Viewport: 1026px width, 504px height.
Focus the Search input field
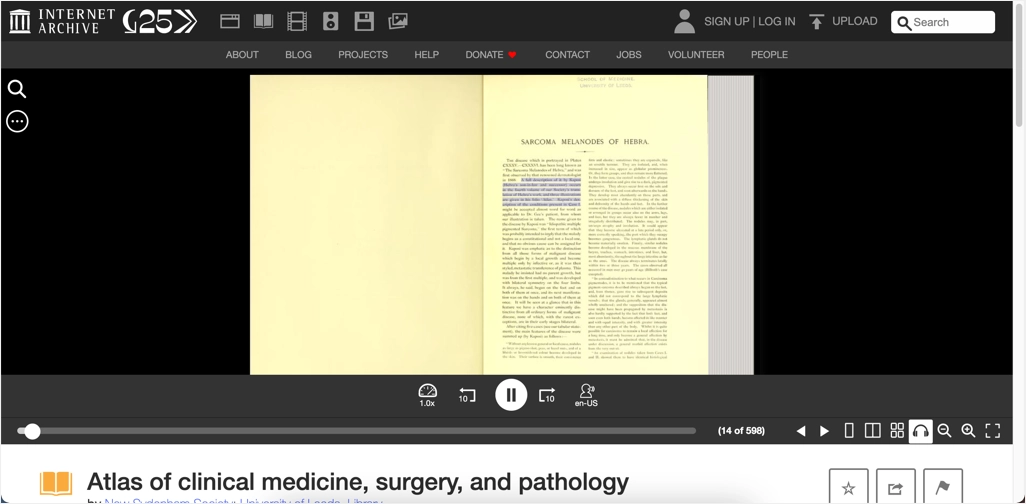[943, 22]
